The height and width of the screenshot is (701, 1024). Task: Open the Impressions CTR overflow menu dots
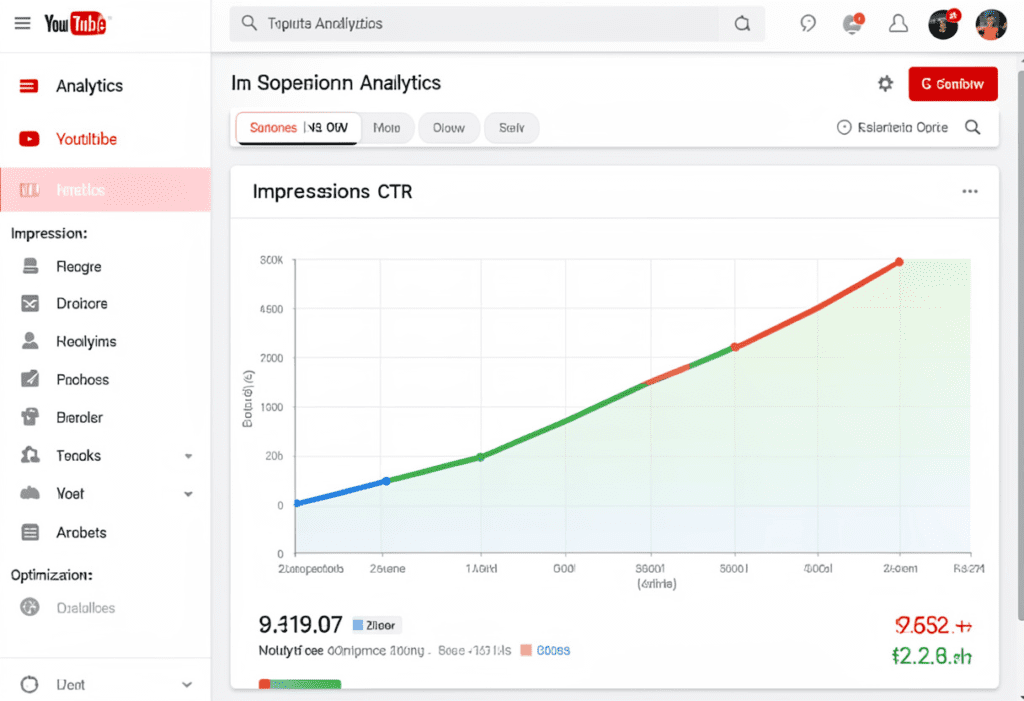(968, 190)
